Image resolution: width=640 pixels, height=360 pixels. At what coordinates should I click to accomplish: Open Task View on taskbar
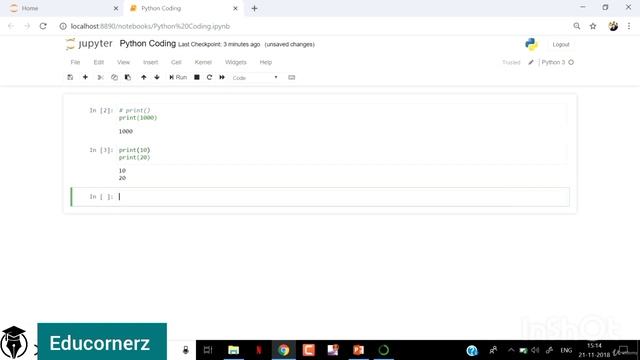(x=208, y=350)
